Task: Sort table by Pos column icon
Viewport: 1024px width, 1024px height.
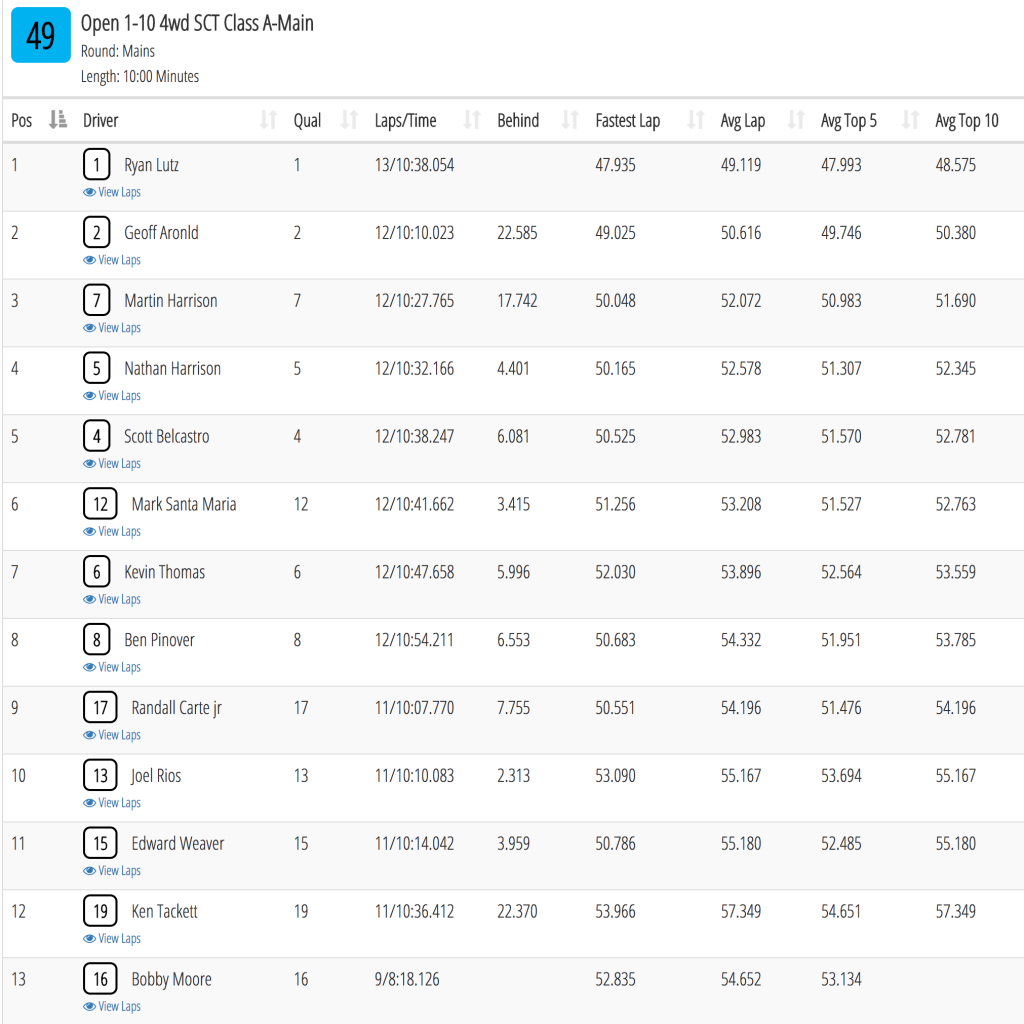Action: 58,120
